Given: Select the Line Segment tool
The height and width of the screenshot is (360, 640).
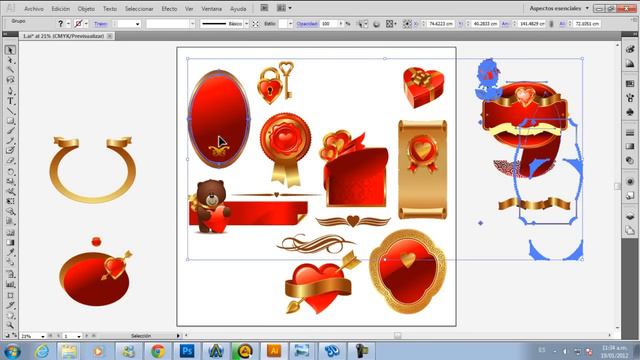Looking at the screenshot, I should pos(10,111).
